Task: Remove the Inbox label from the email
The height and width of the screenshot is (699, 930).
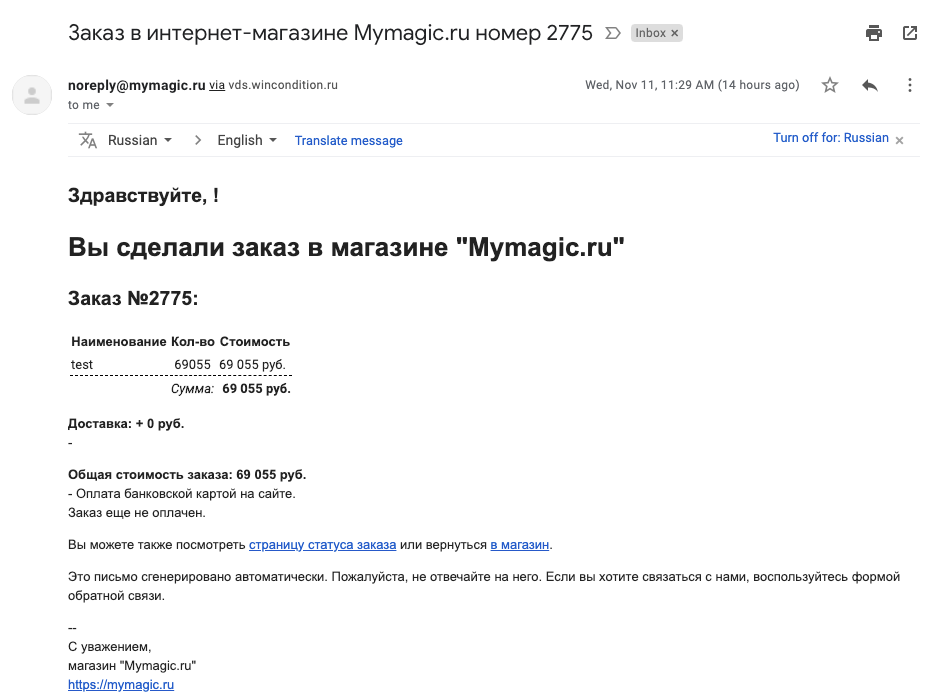Action: point(674,32)
